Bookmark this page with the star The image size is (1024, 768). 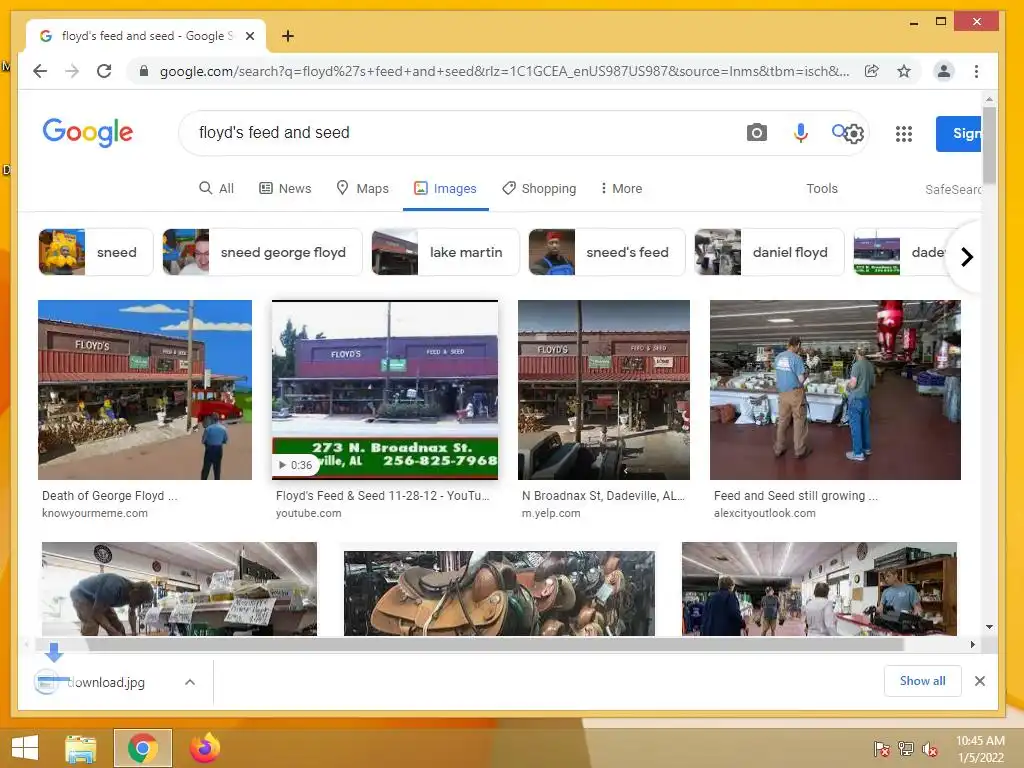point(904,71)
